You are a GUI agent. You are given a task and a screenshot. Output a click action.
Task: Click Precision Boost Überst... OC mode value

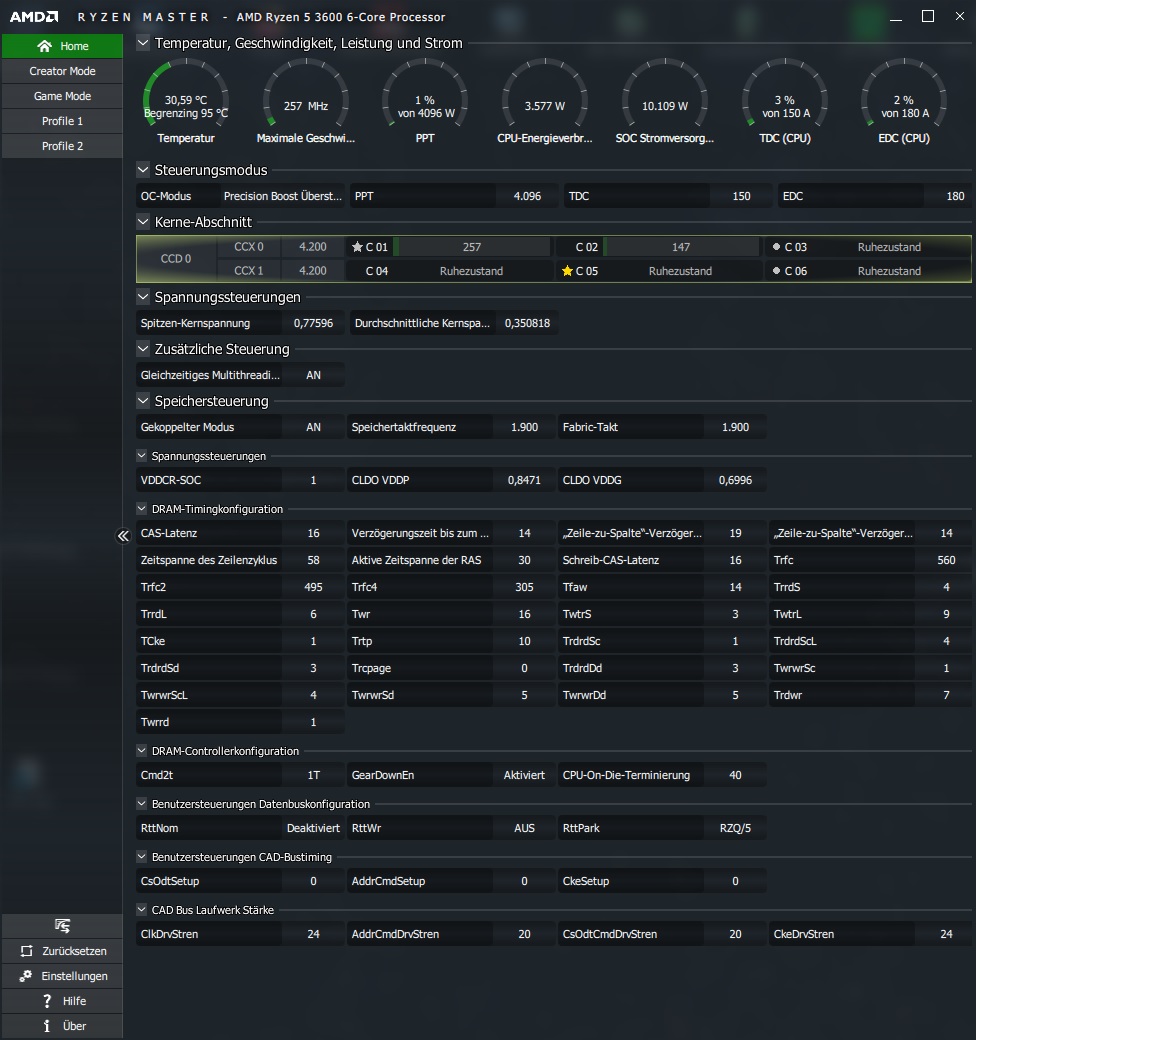click(283, 196)
